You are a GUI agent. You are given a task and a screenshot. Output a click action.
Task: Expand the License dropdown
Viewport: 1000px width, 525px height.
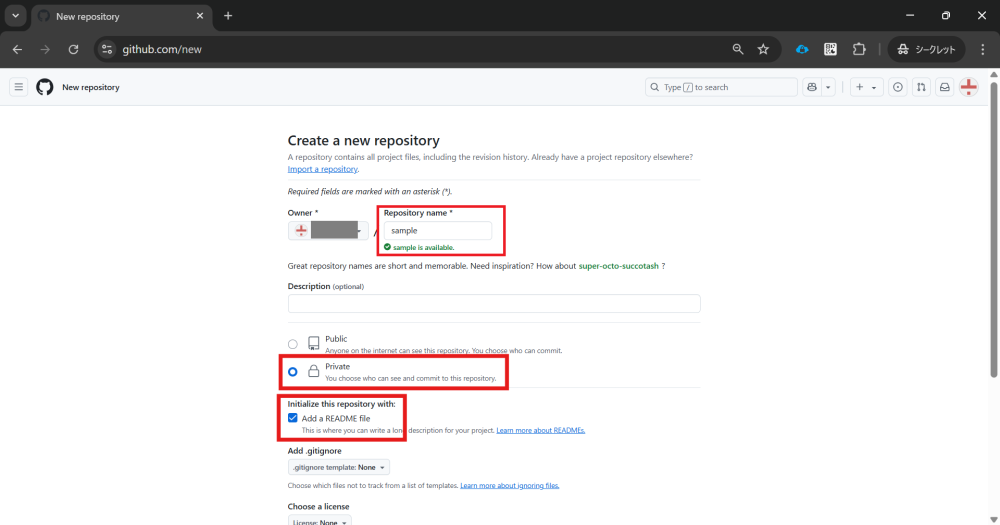(x=320, y=521)
